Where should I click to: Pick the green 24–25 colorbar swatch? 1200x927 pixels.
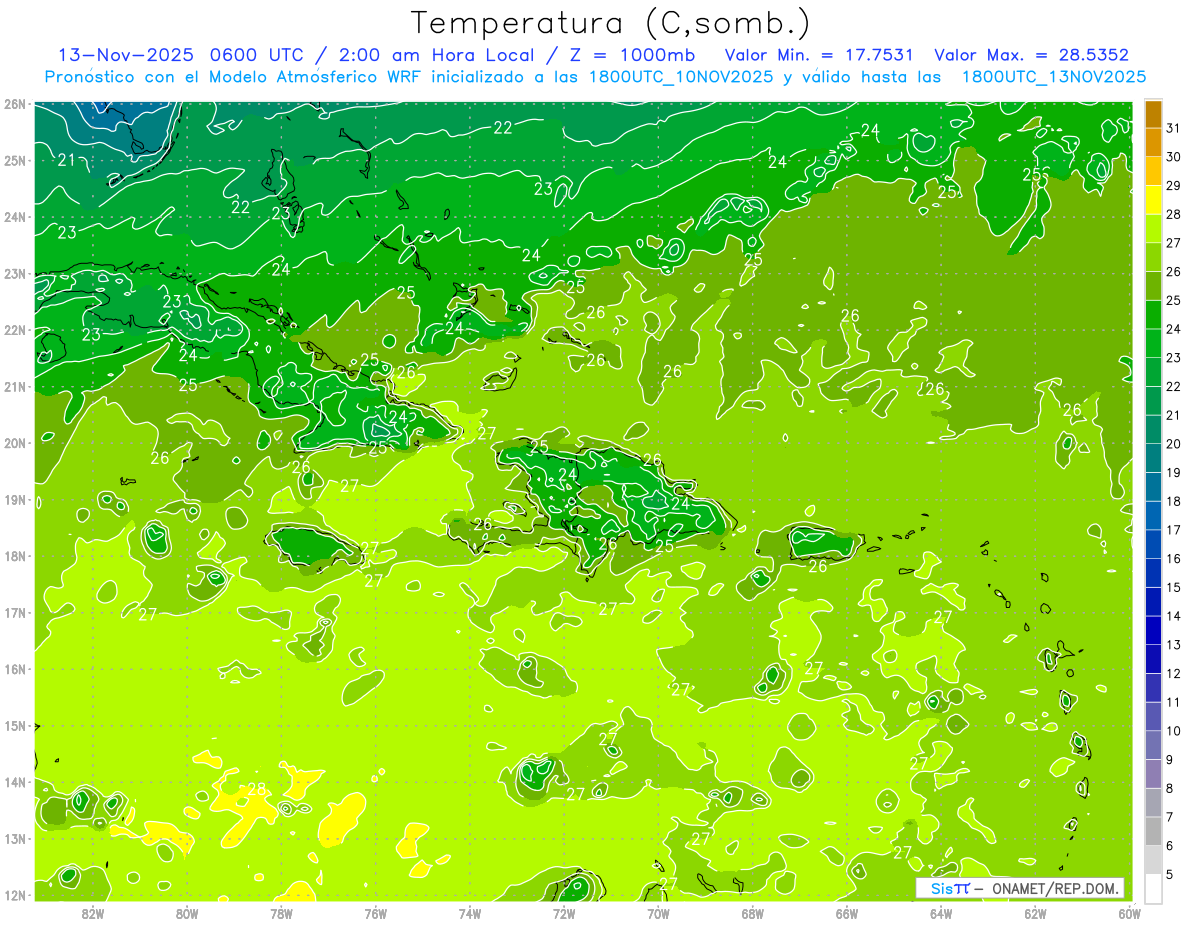tap(1153, 314)
